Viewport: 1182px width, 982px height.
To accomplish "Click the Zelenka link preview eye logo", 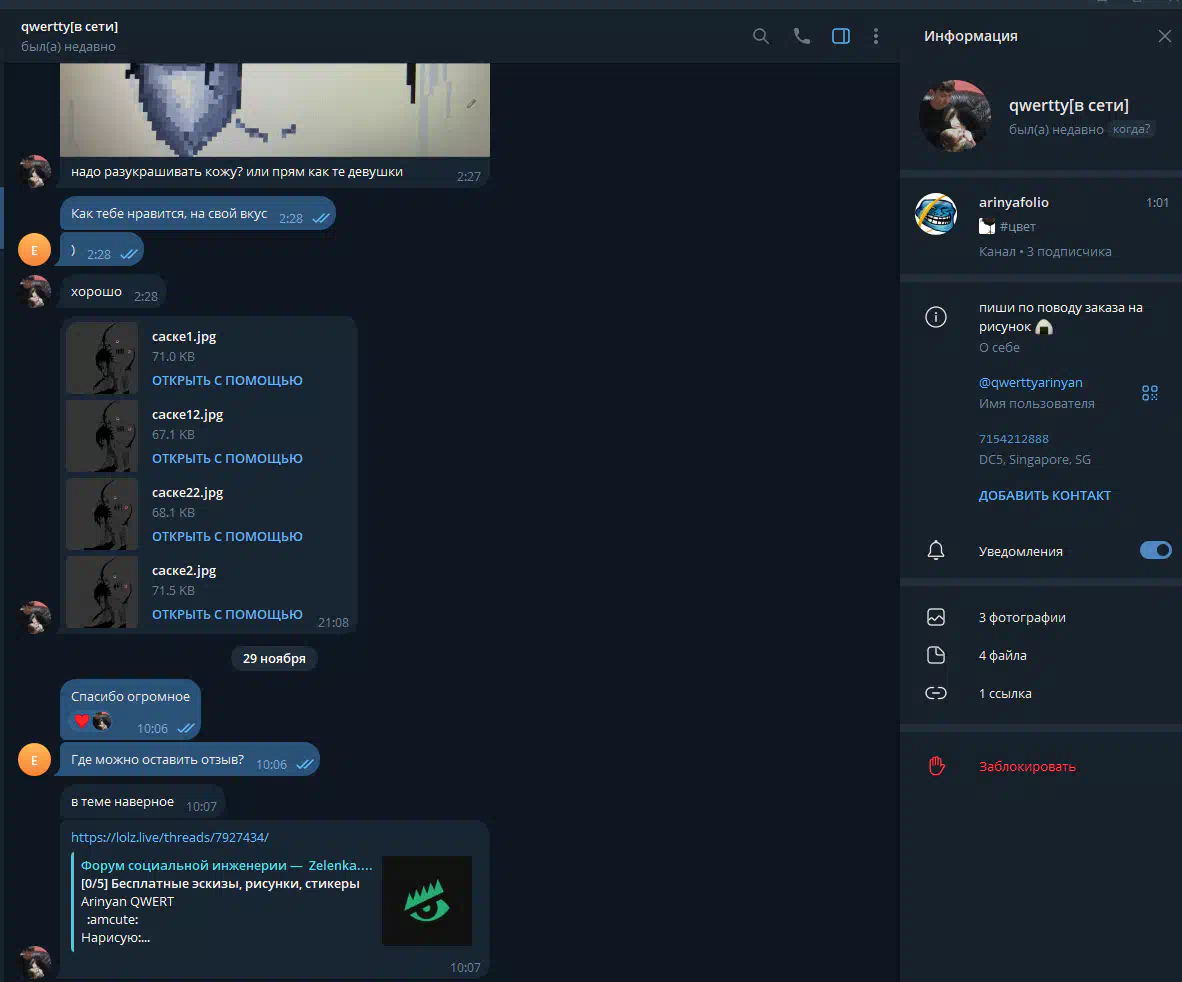I will point(426,900).
